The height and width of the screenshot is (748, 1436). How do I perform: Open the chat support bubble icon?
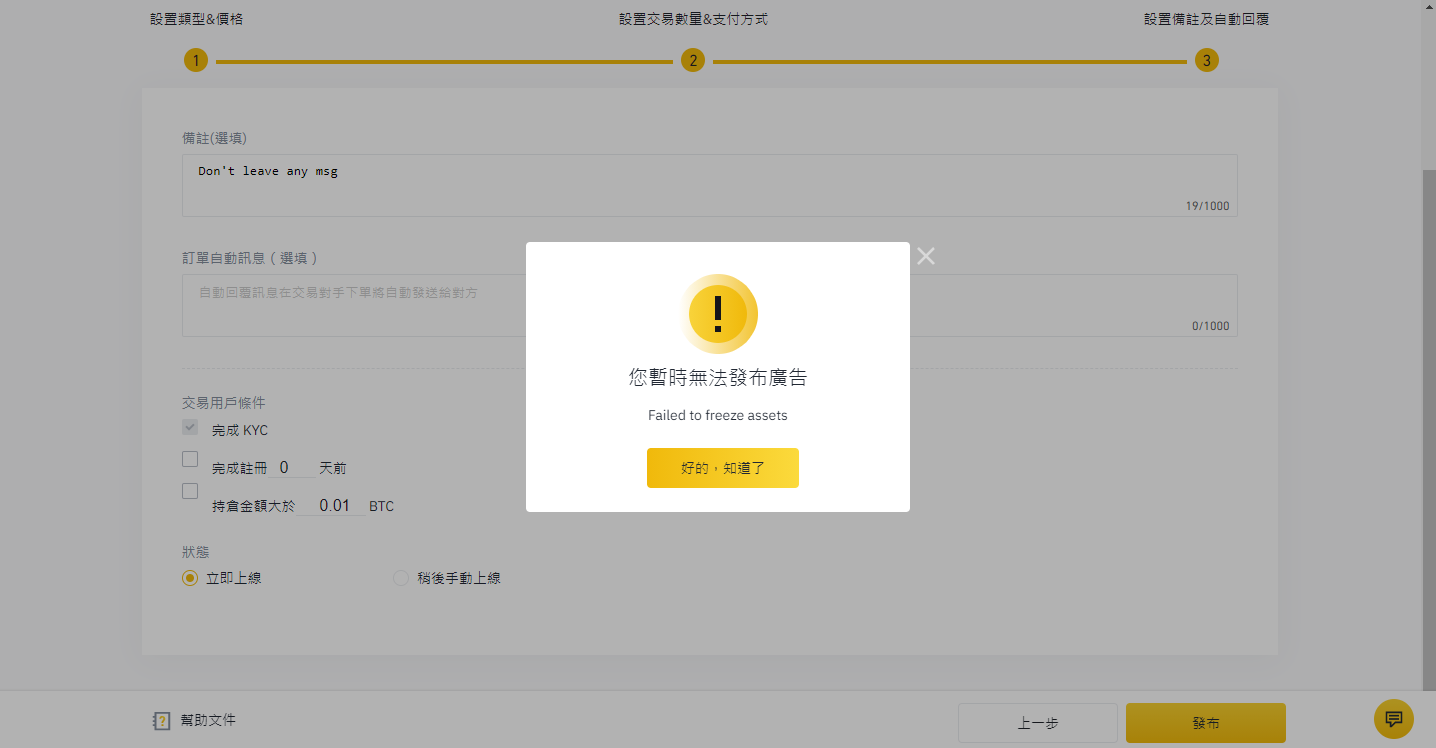pos(1393,719)
